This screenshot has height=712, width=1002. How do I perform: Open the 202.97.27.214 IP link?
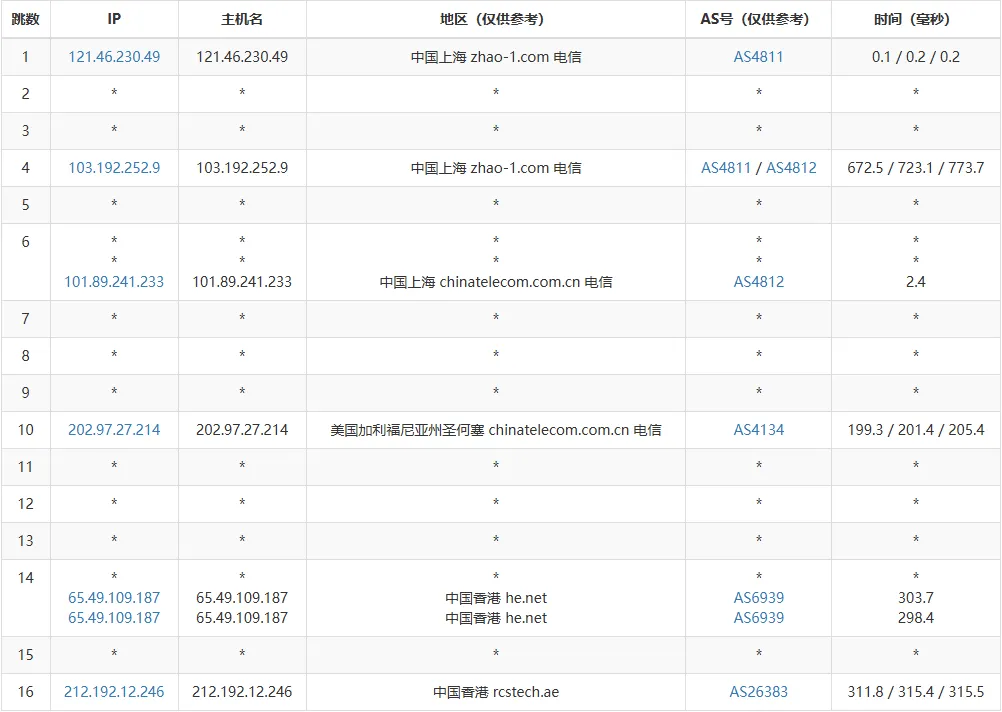pos(113,429)
